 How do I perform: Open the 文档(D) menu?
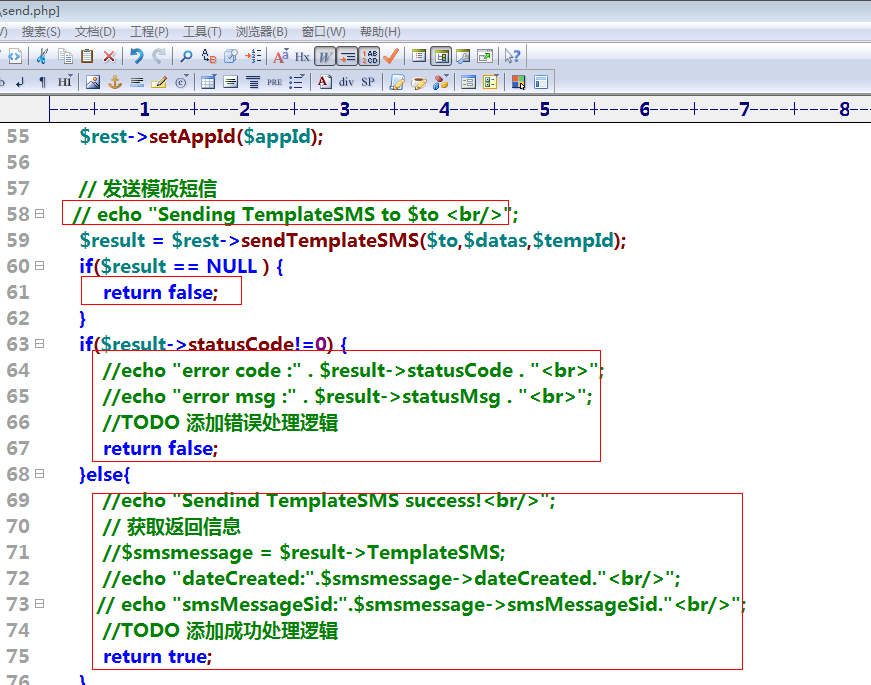[95, 32]
